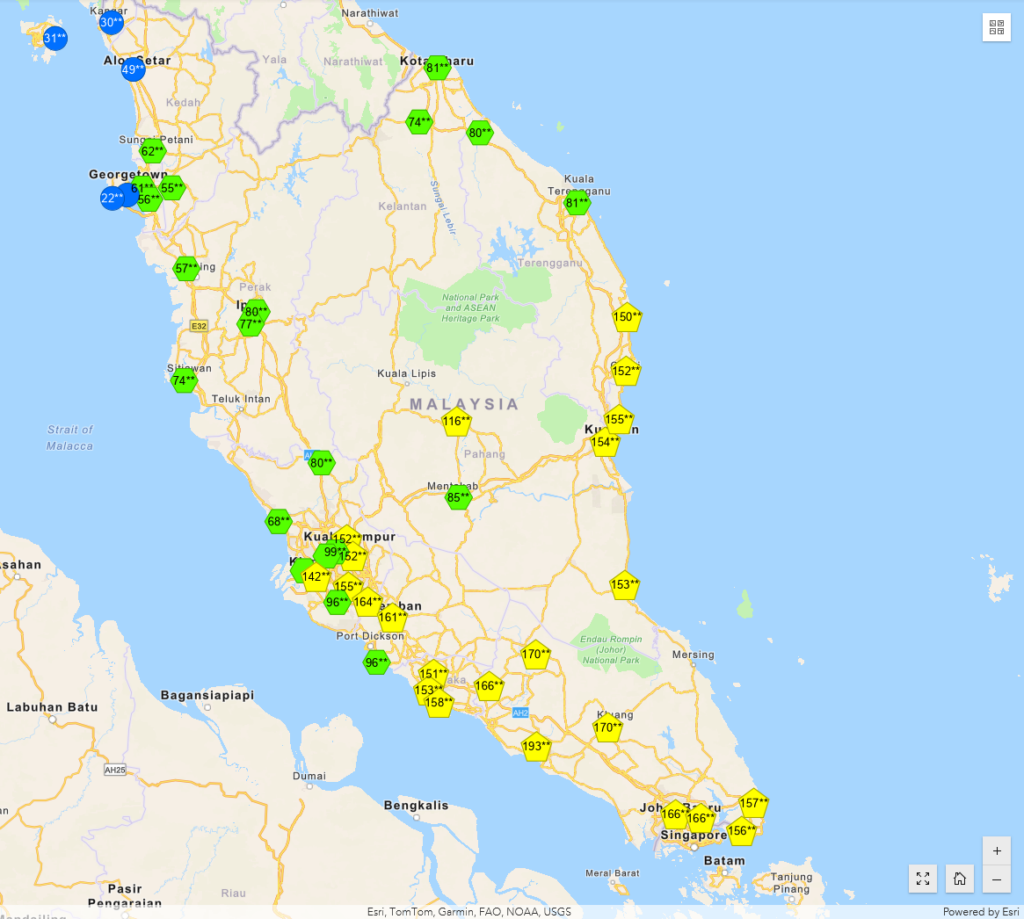Click the green 68** marker on the west coast

pos(279,521)
